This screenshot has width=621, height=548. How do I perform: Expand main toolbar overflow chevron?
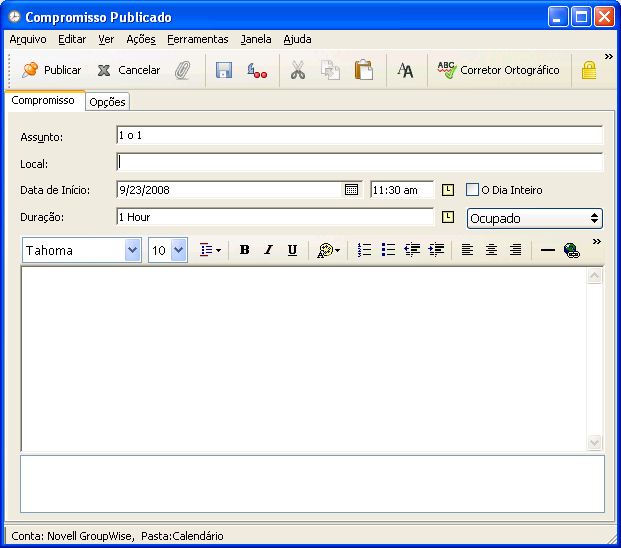click(x=608, y=57)
